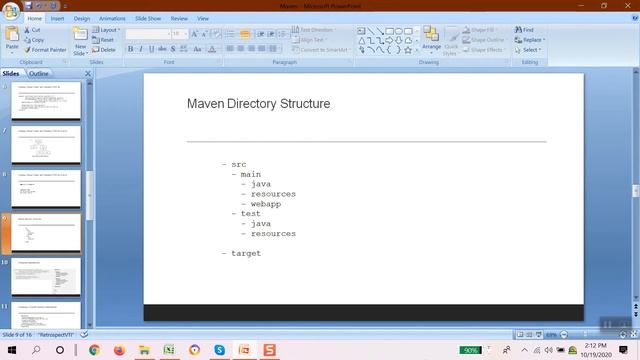Open Chrome from the taskbar

pos(94,350)
